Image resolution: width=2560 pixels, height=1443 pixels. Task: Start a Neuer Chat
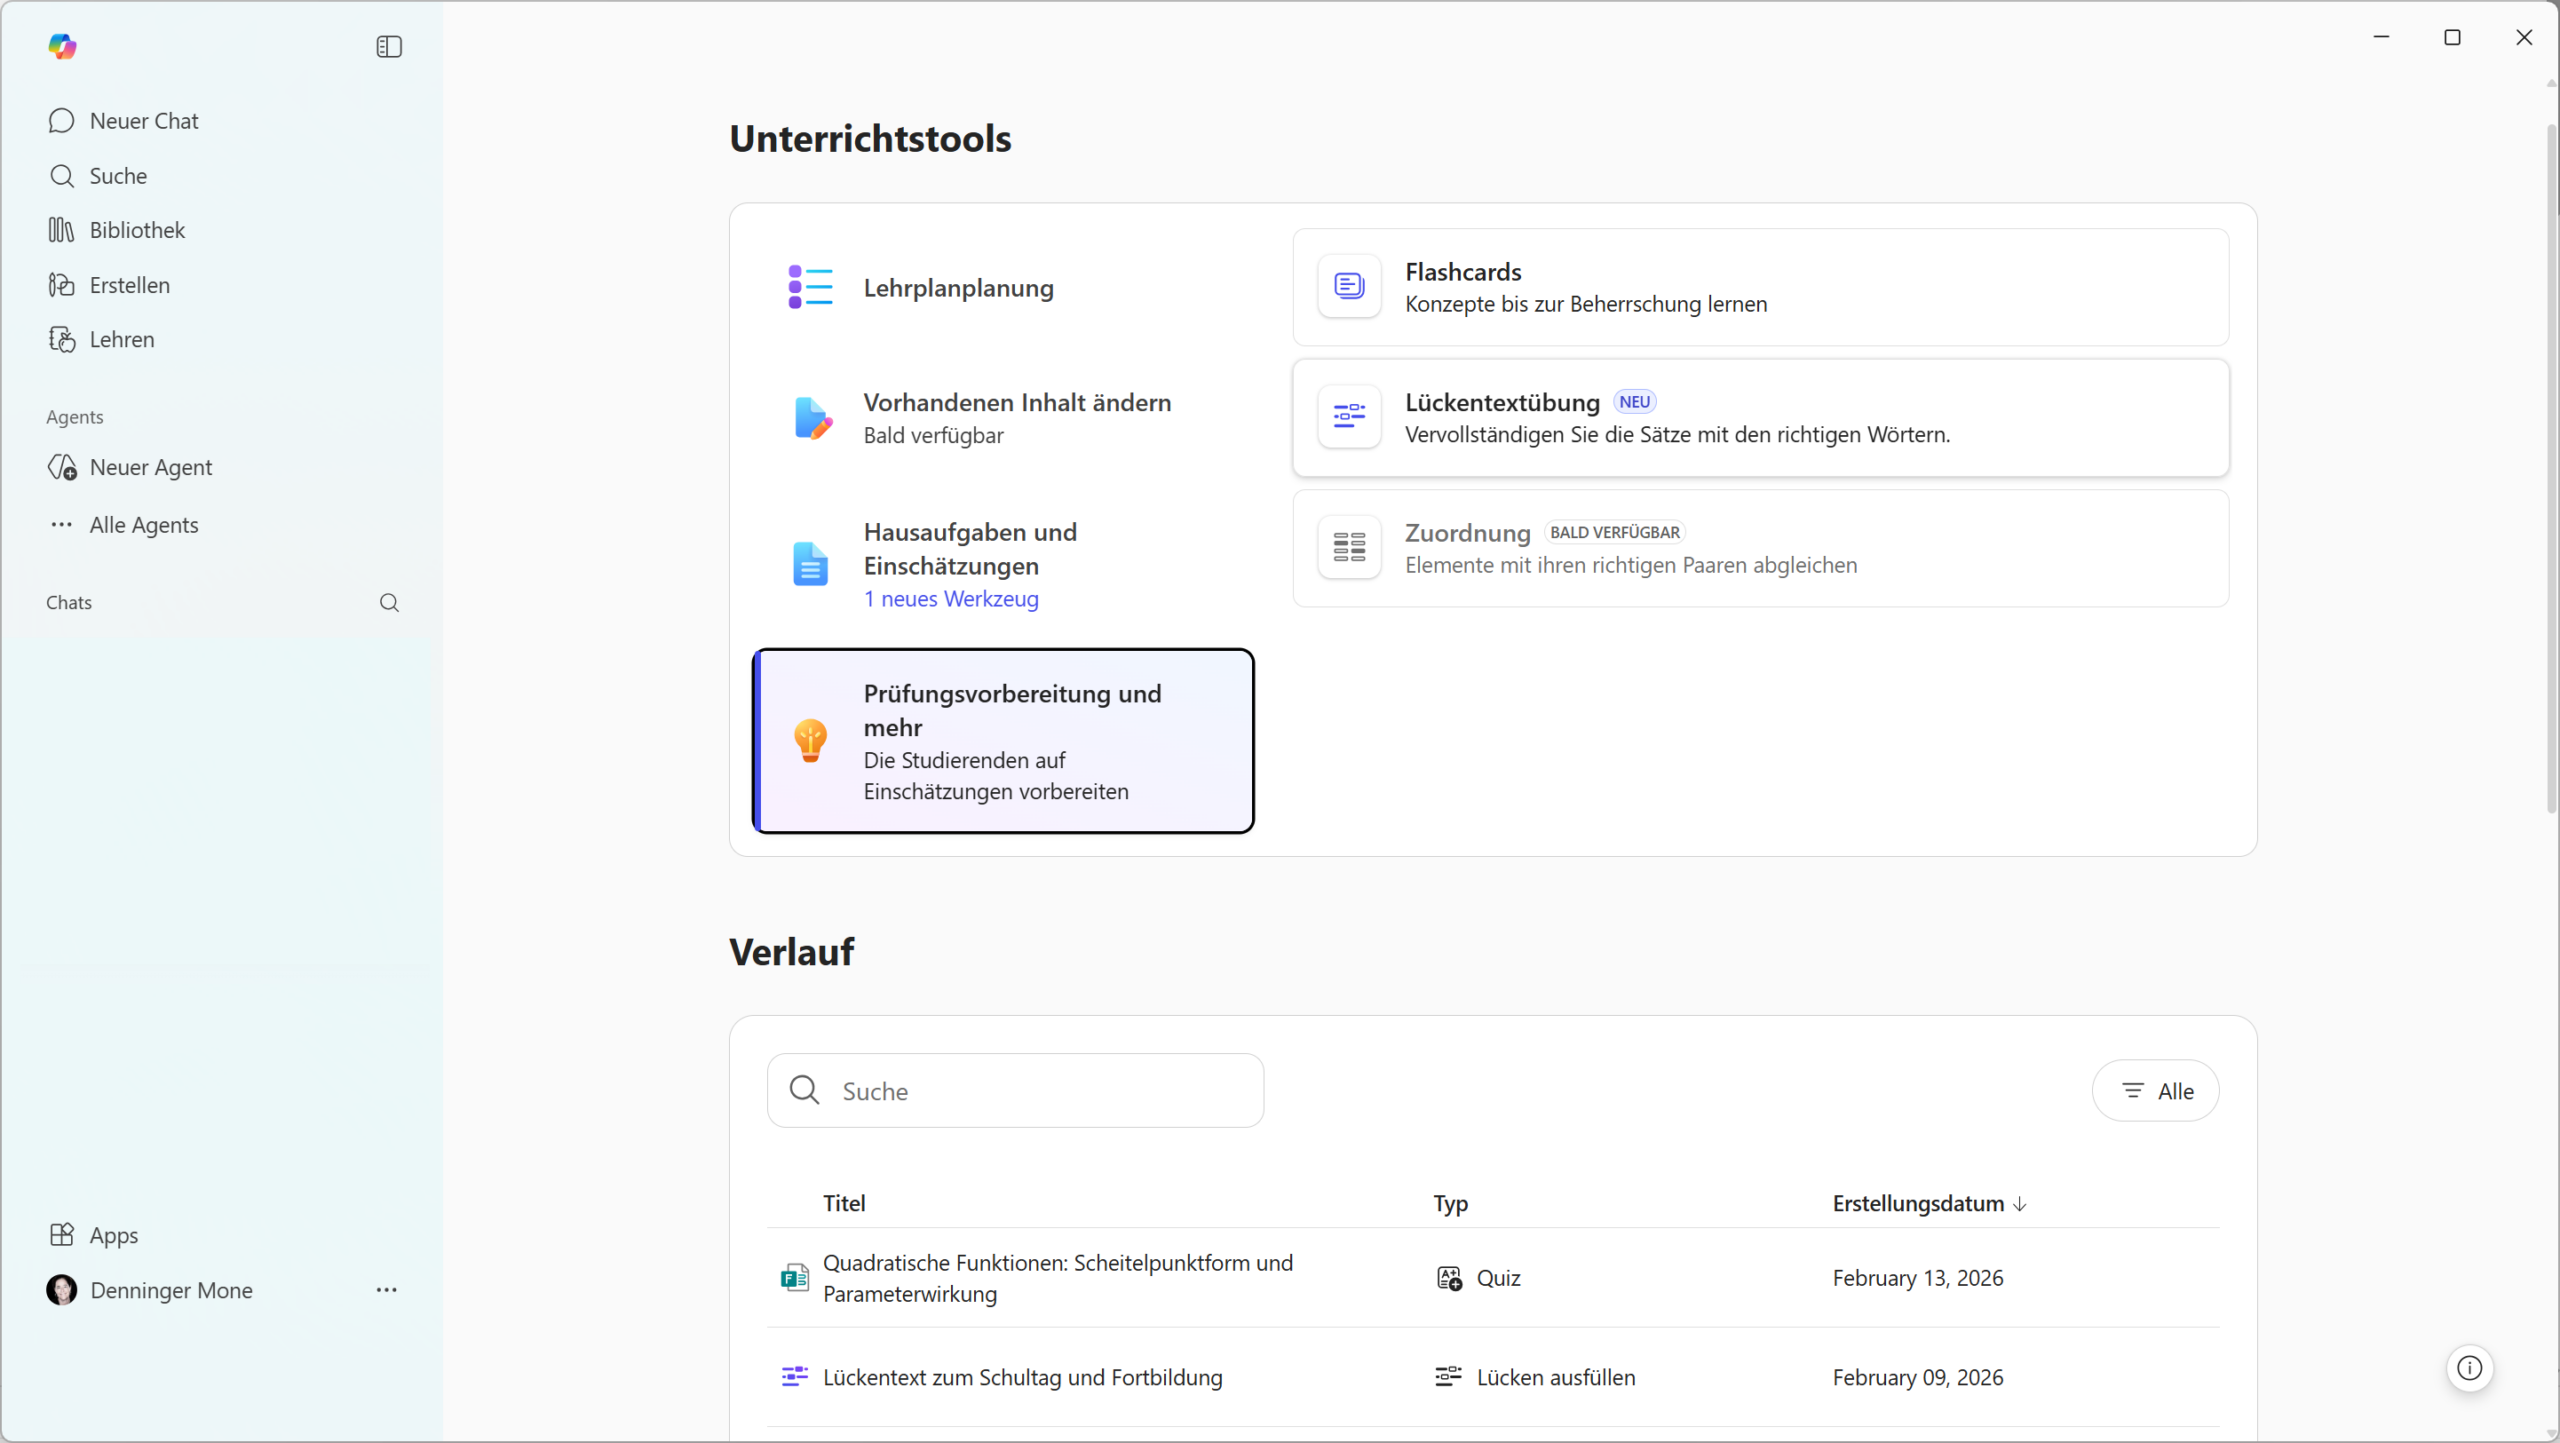point(144,121)
